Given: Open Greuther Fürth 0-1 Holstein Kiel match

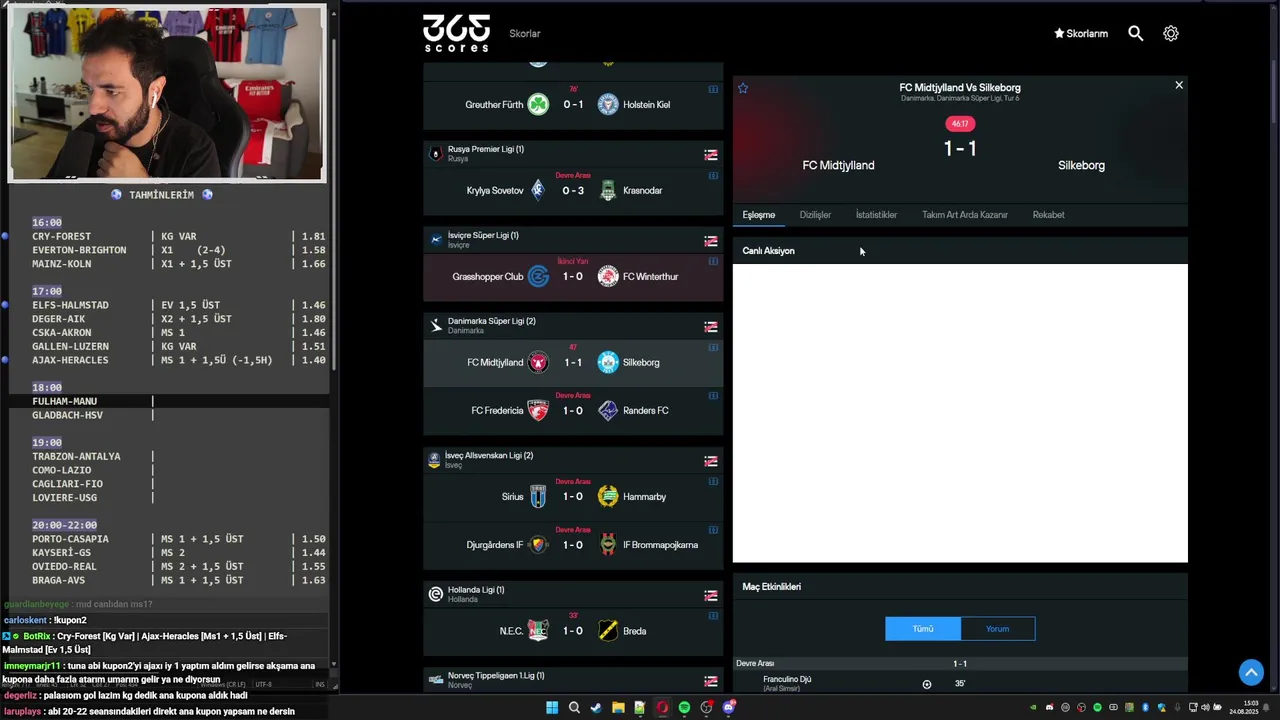Looking at the screenshot, I should [x=573, y=104].
